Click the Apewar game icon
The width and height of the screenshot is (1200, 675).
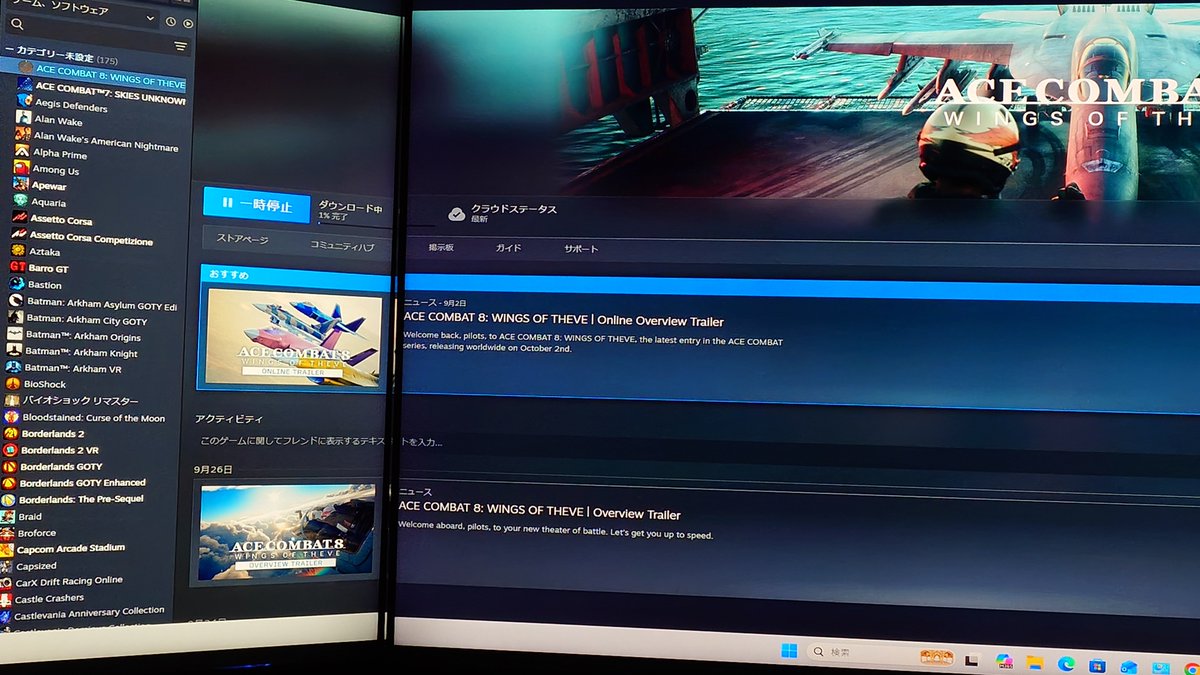coord(20,184)
